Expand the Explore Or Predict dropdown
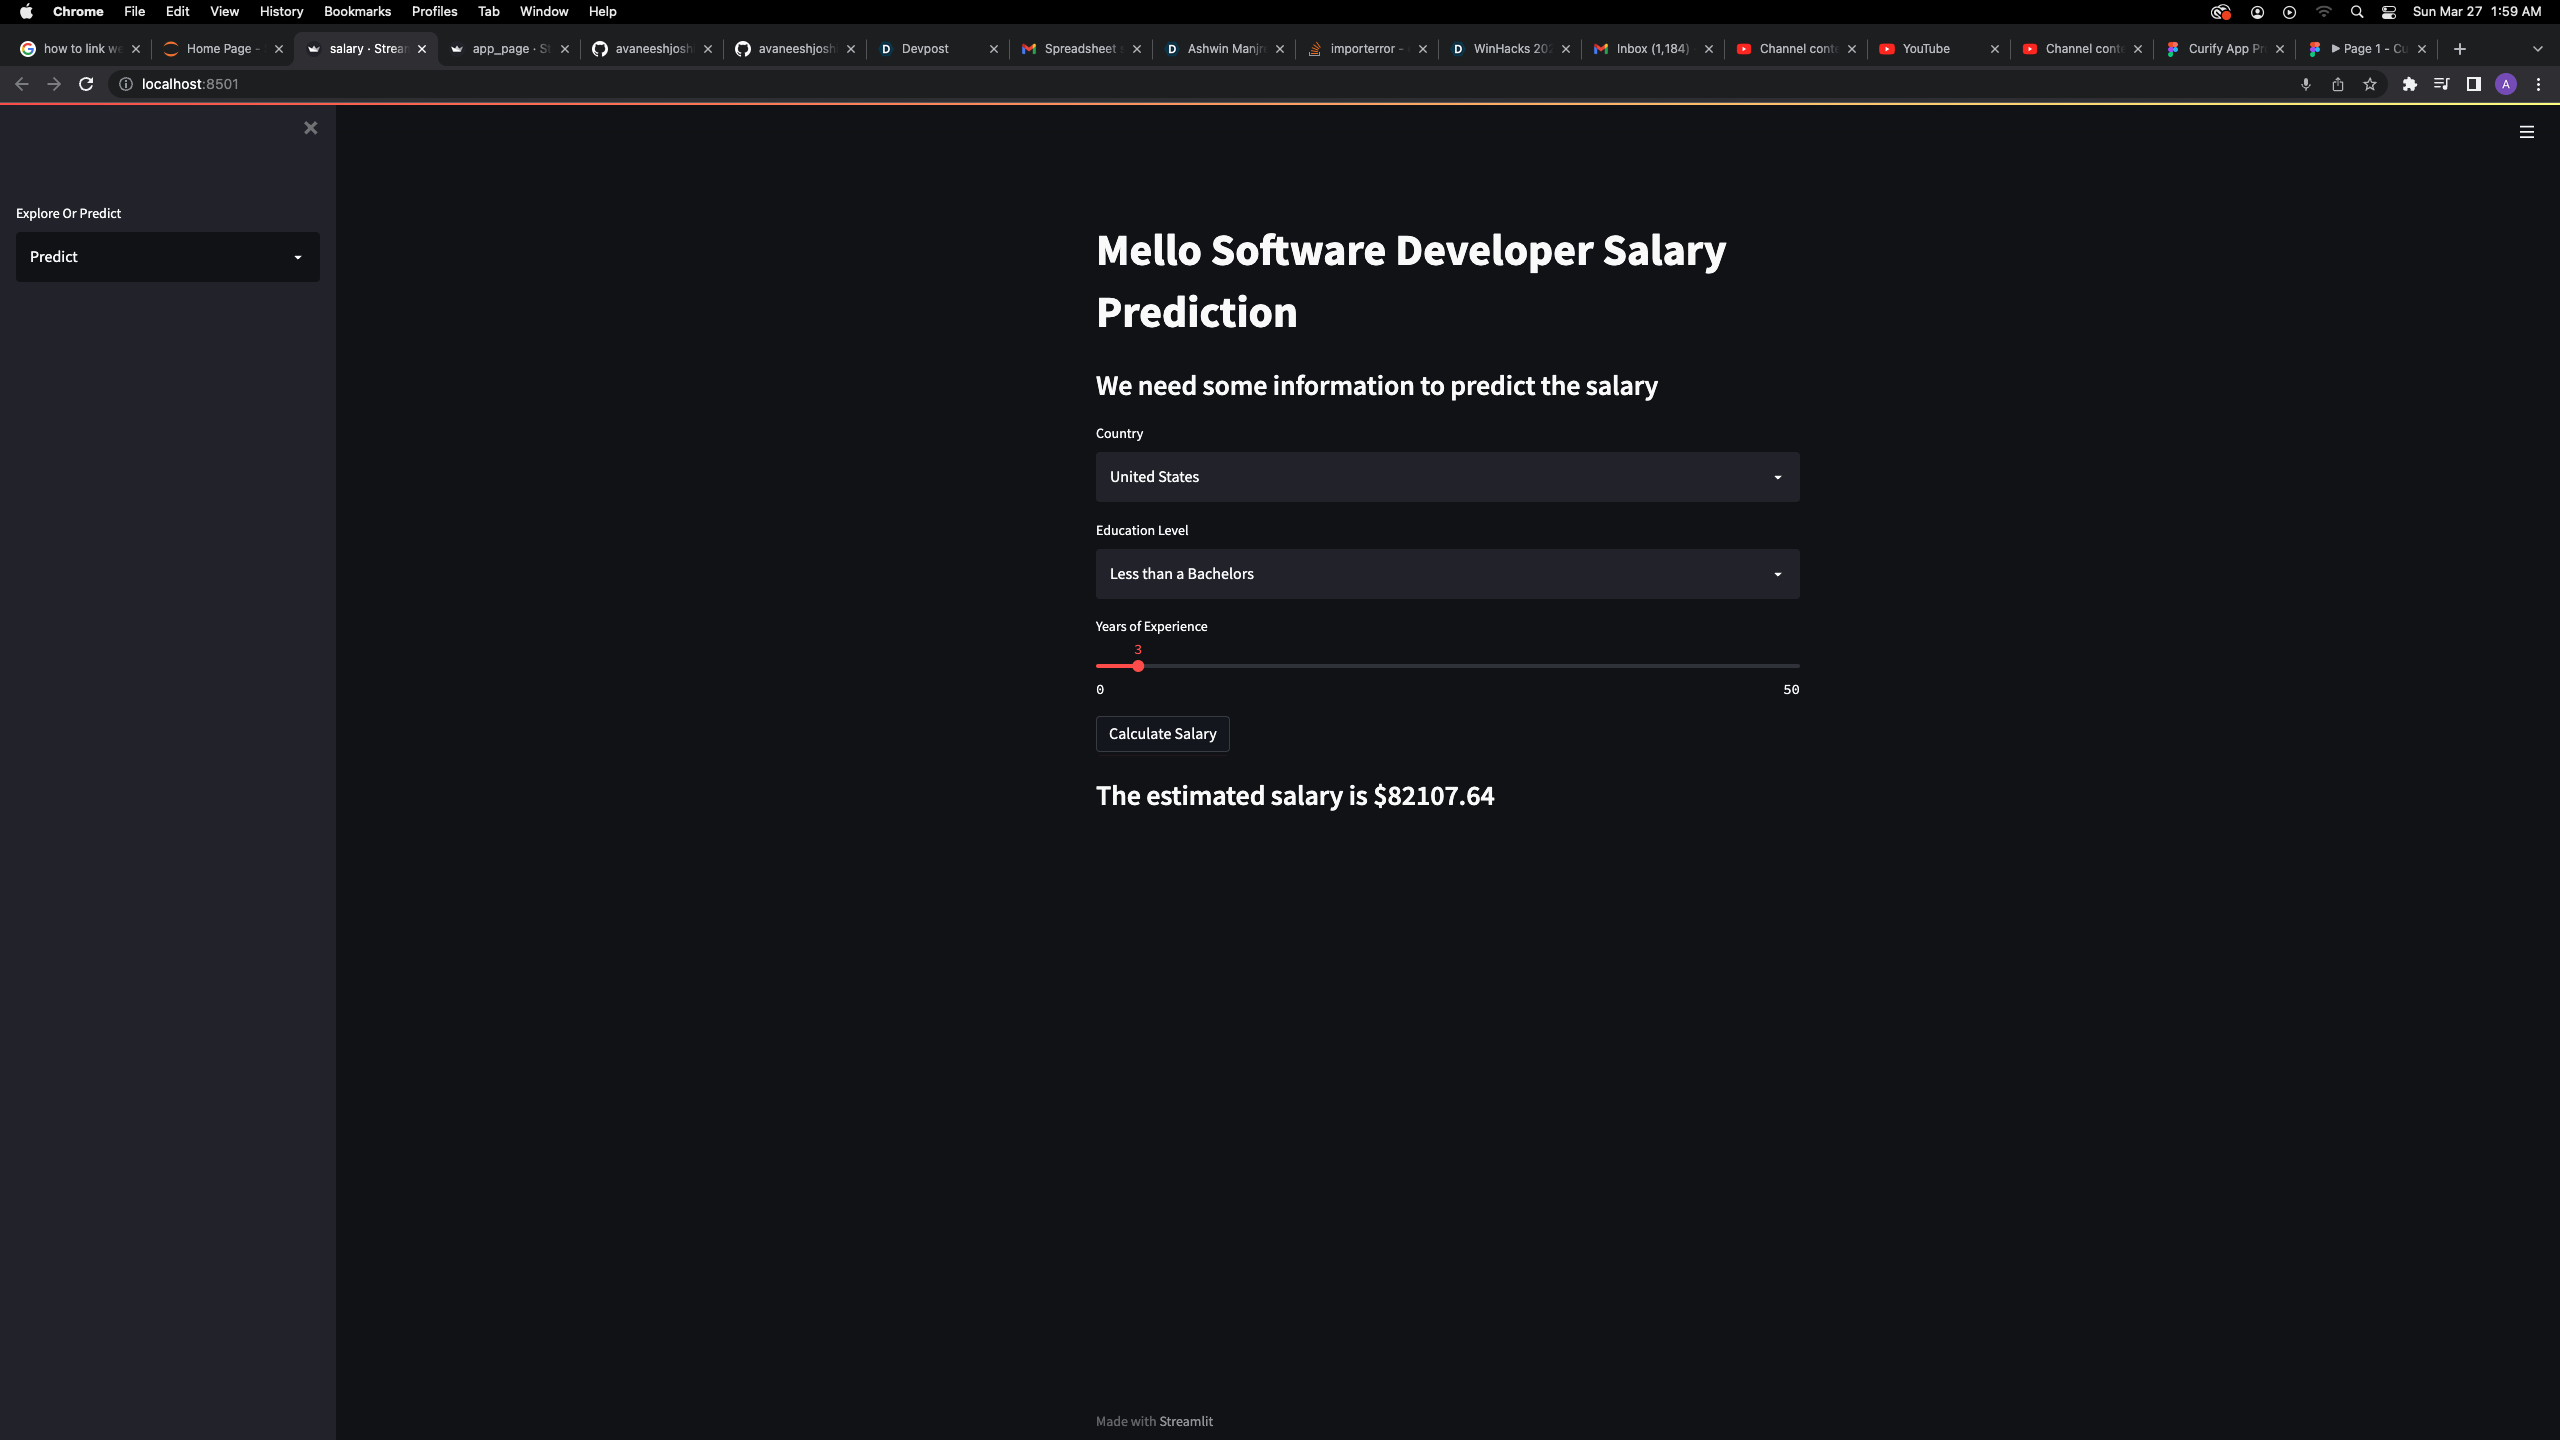Viewport: 2560px width, 1440px height. 168,257
